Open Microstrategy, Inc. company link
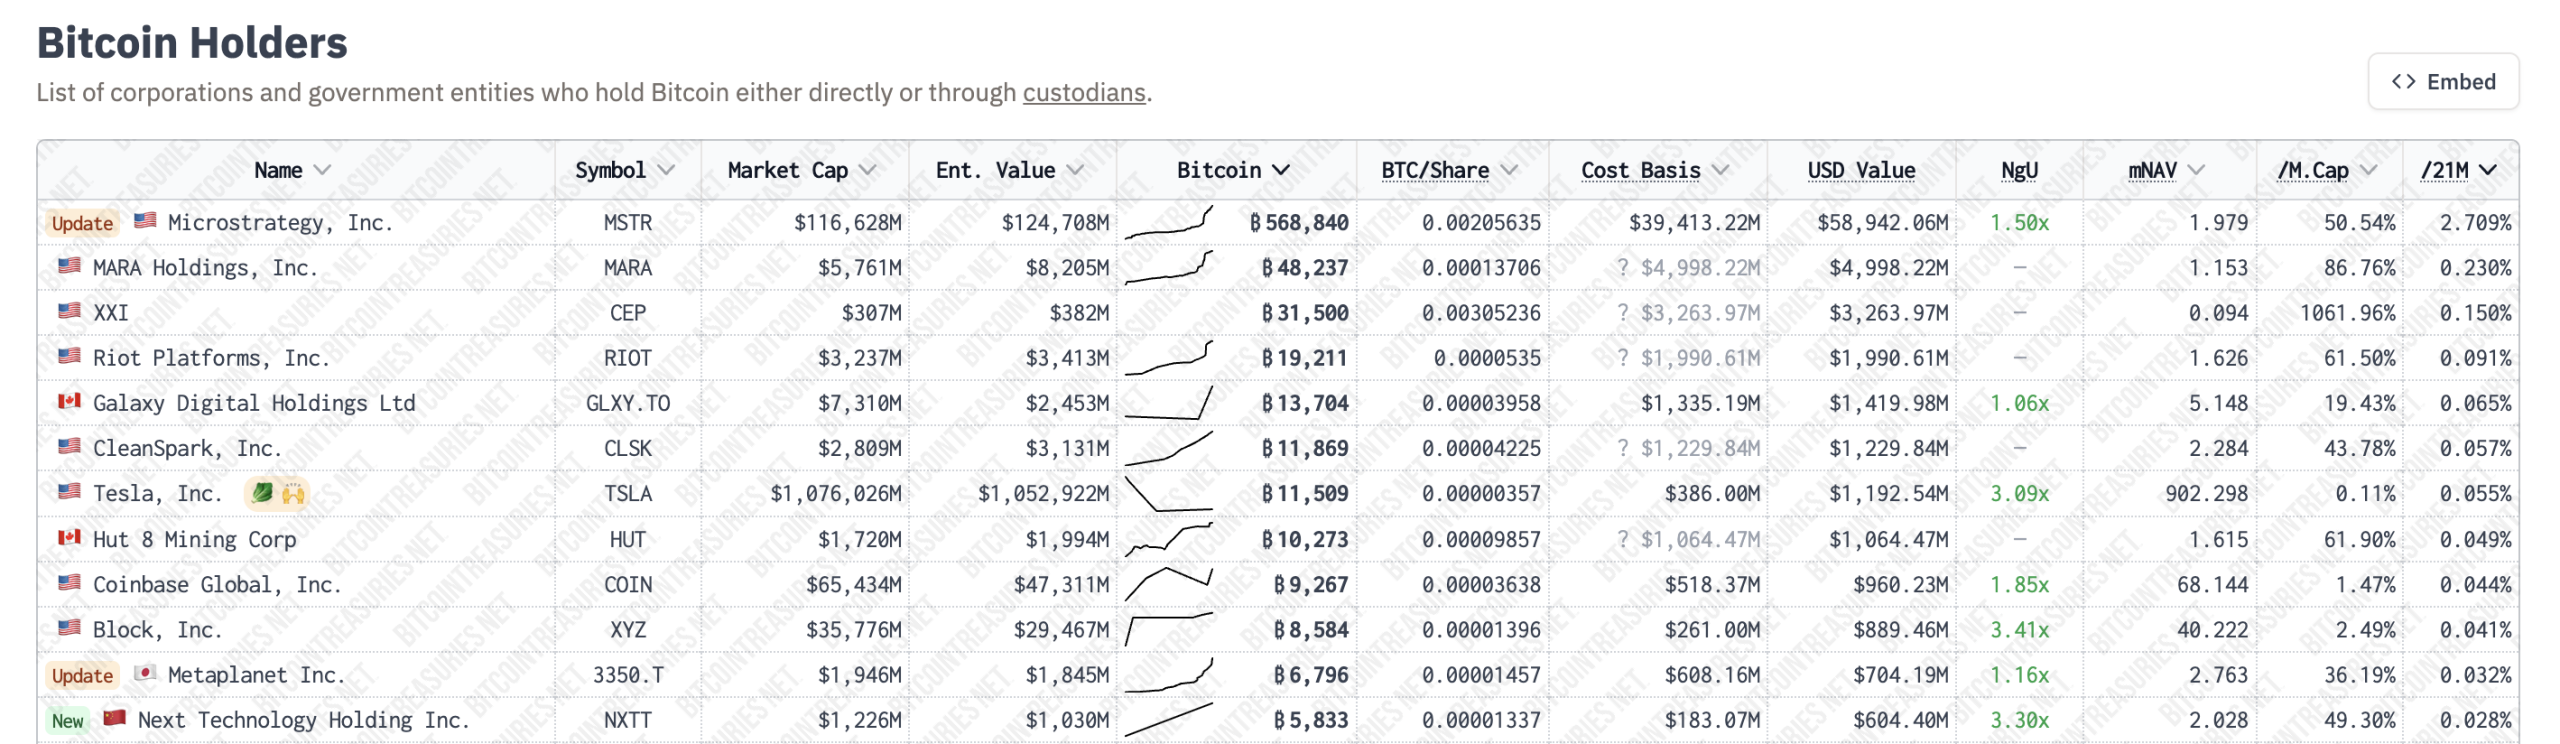Viewport: 2560px width, 744px height. (280, 223)
